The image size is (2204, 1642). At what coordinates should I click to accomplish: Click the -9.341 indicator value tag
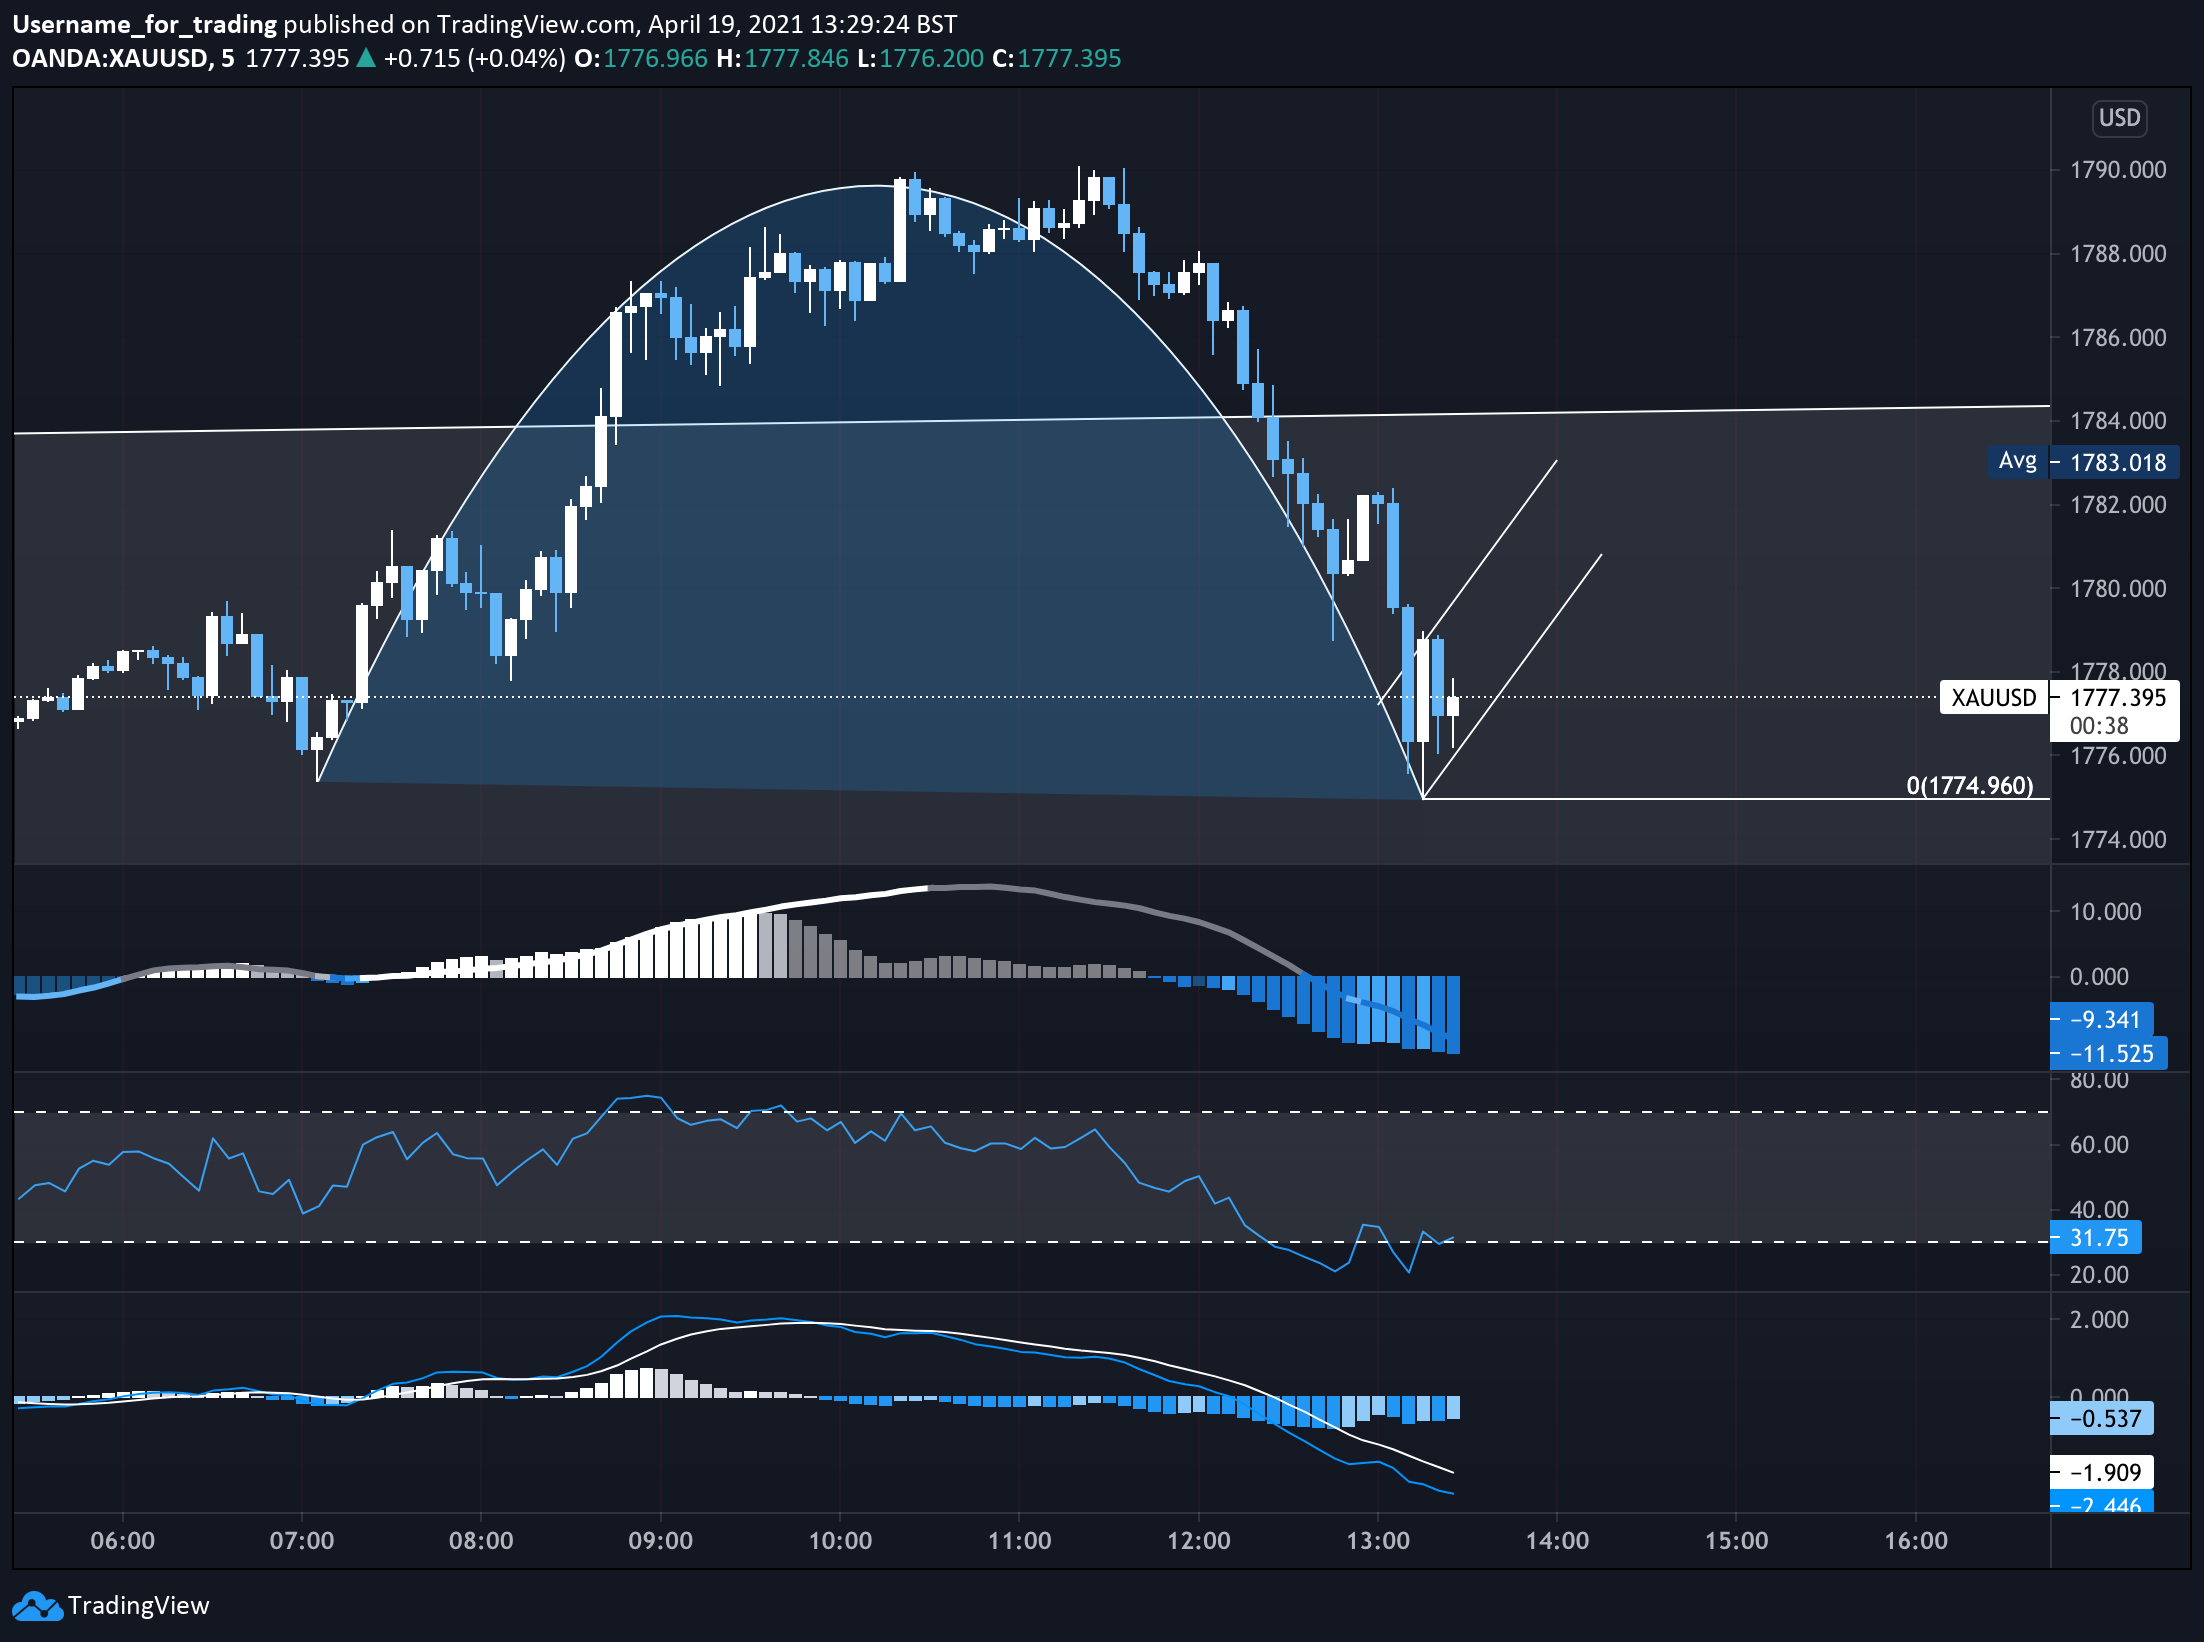2102,1019
